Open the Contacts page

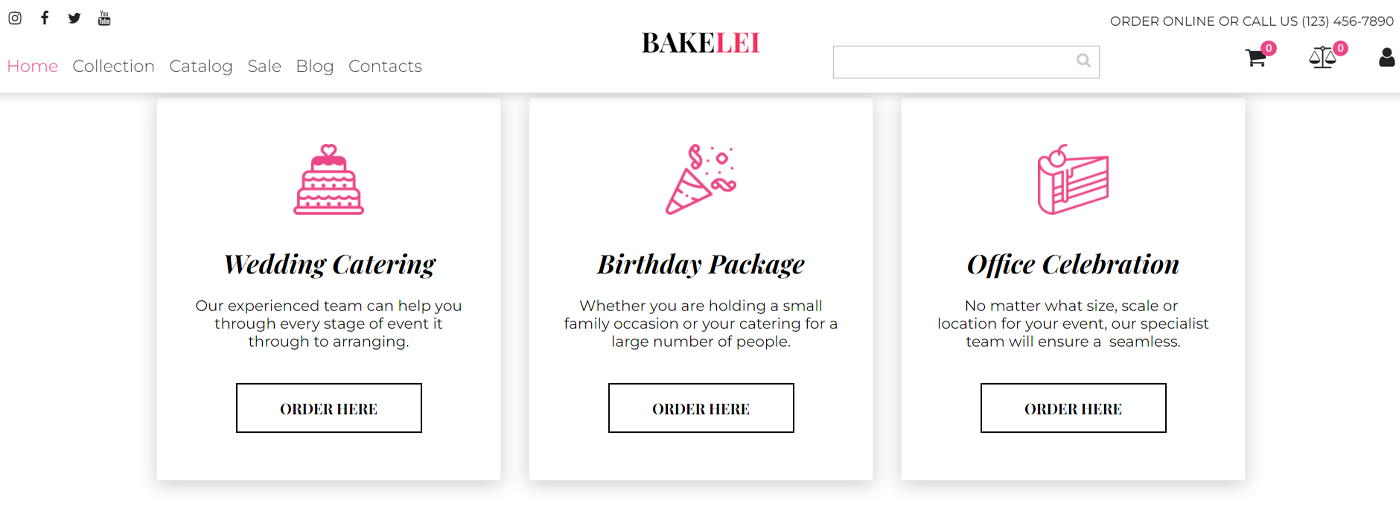(385, 66)
